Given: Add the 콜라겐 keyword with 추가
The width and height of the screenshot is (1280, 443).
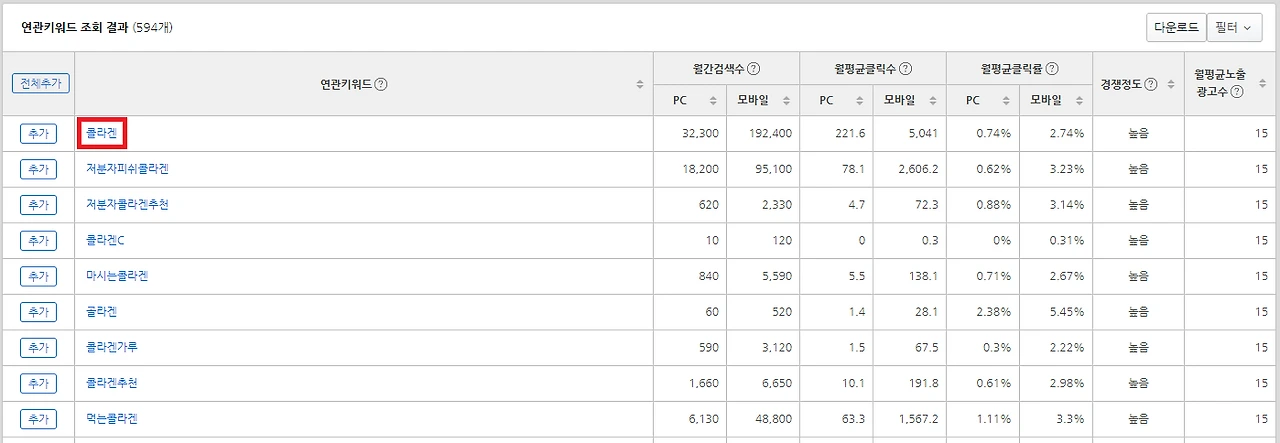Looking at the screenshot, I should point(38,133).
